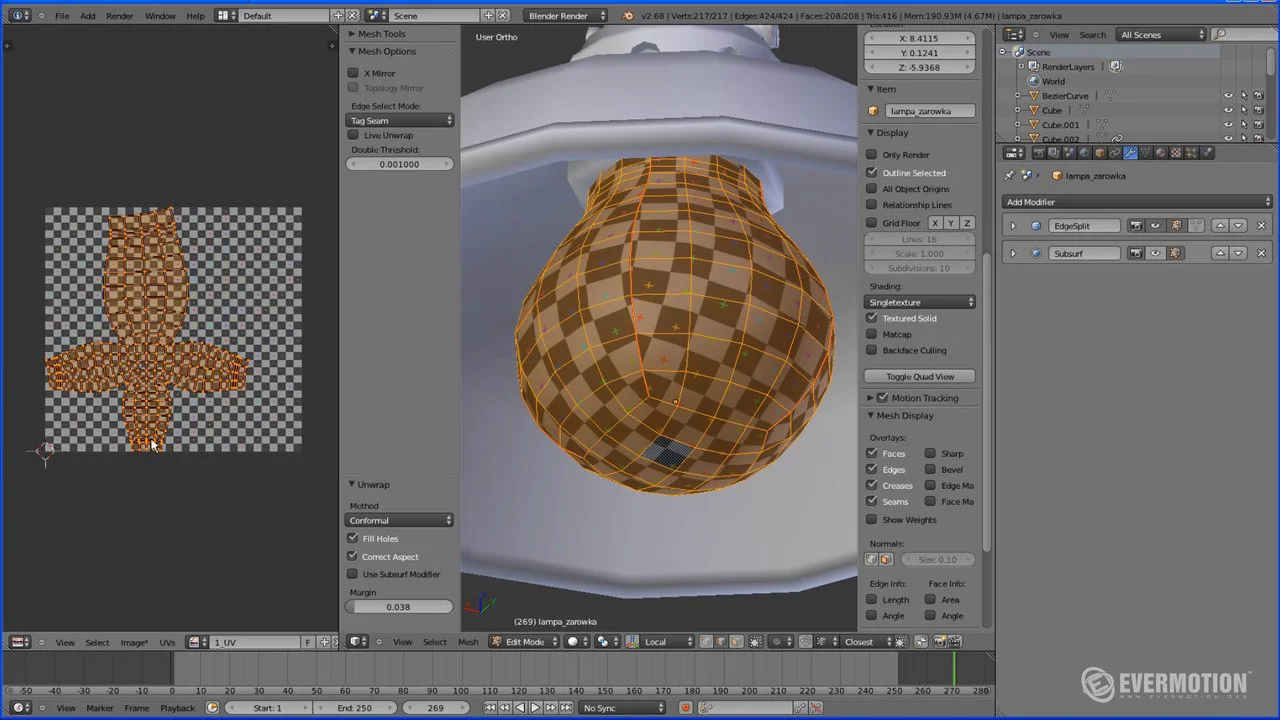Enable the X Mirror checkbox
1280x720 pixels.
coord(353,73)
